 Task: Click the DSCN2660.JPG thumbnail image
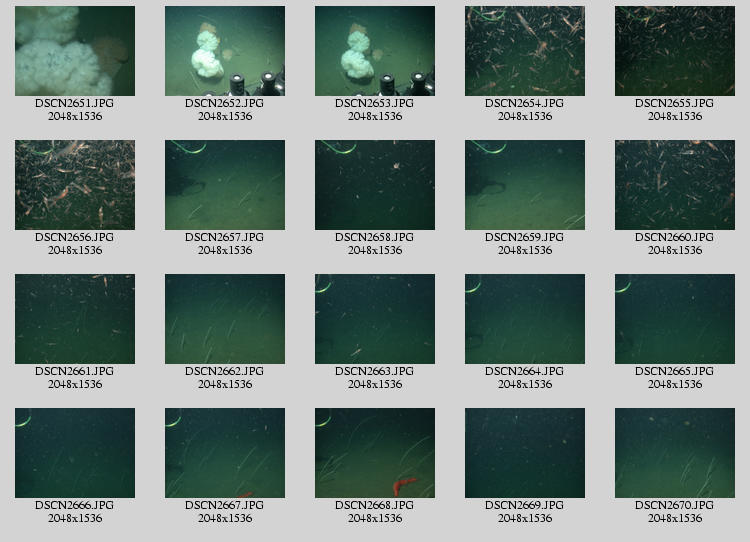point(674,185)
